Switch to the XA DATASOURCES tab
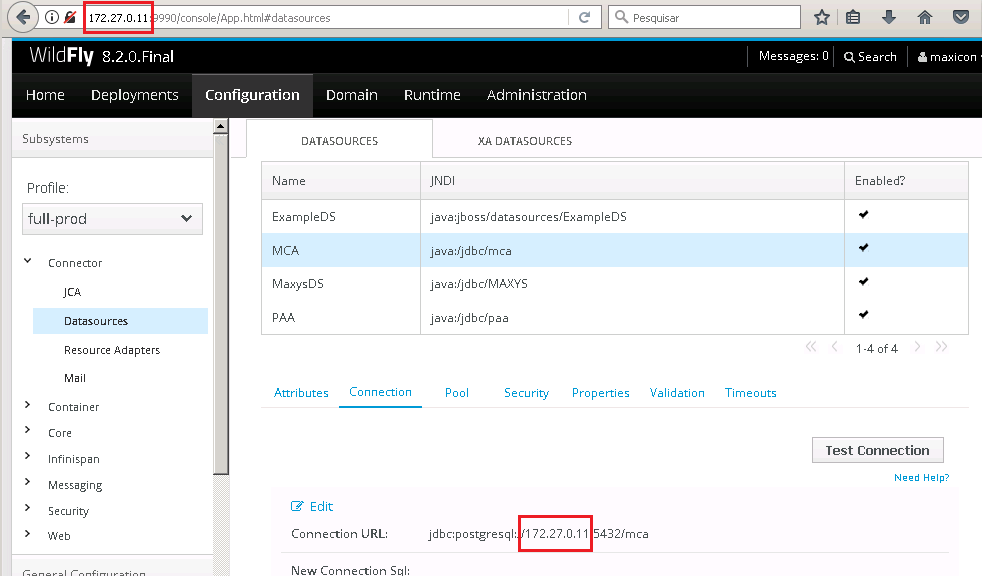982x576 pixels. click(525, 141)
